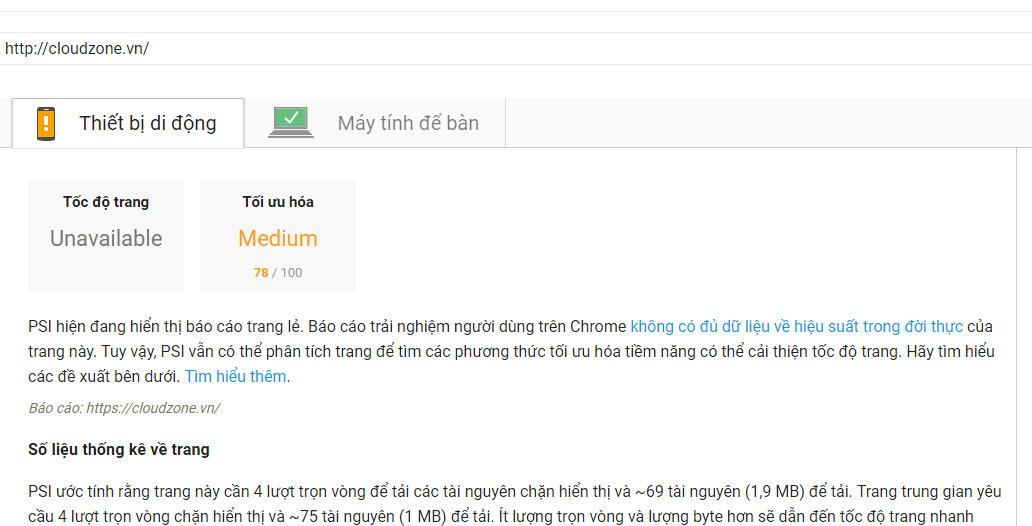Image resolution: width=1032 pixels, height=526 pixels.
Task: Select the orange 'Medium' optimization rating
Action: pos(278,239)
